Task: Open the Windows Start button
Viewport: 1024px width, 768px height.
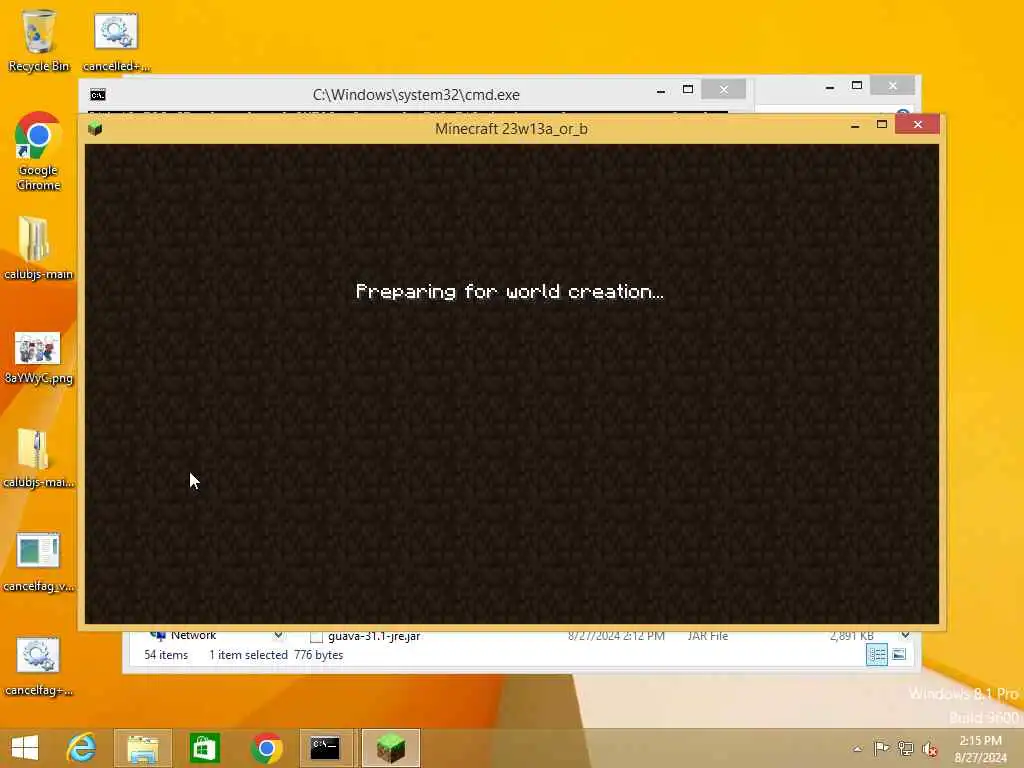Action: pyautogui.click(x=25, y=748)
